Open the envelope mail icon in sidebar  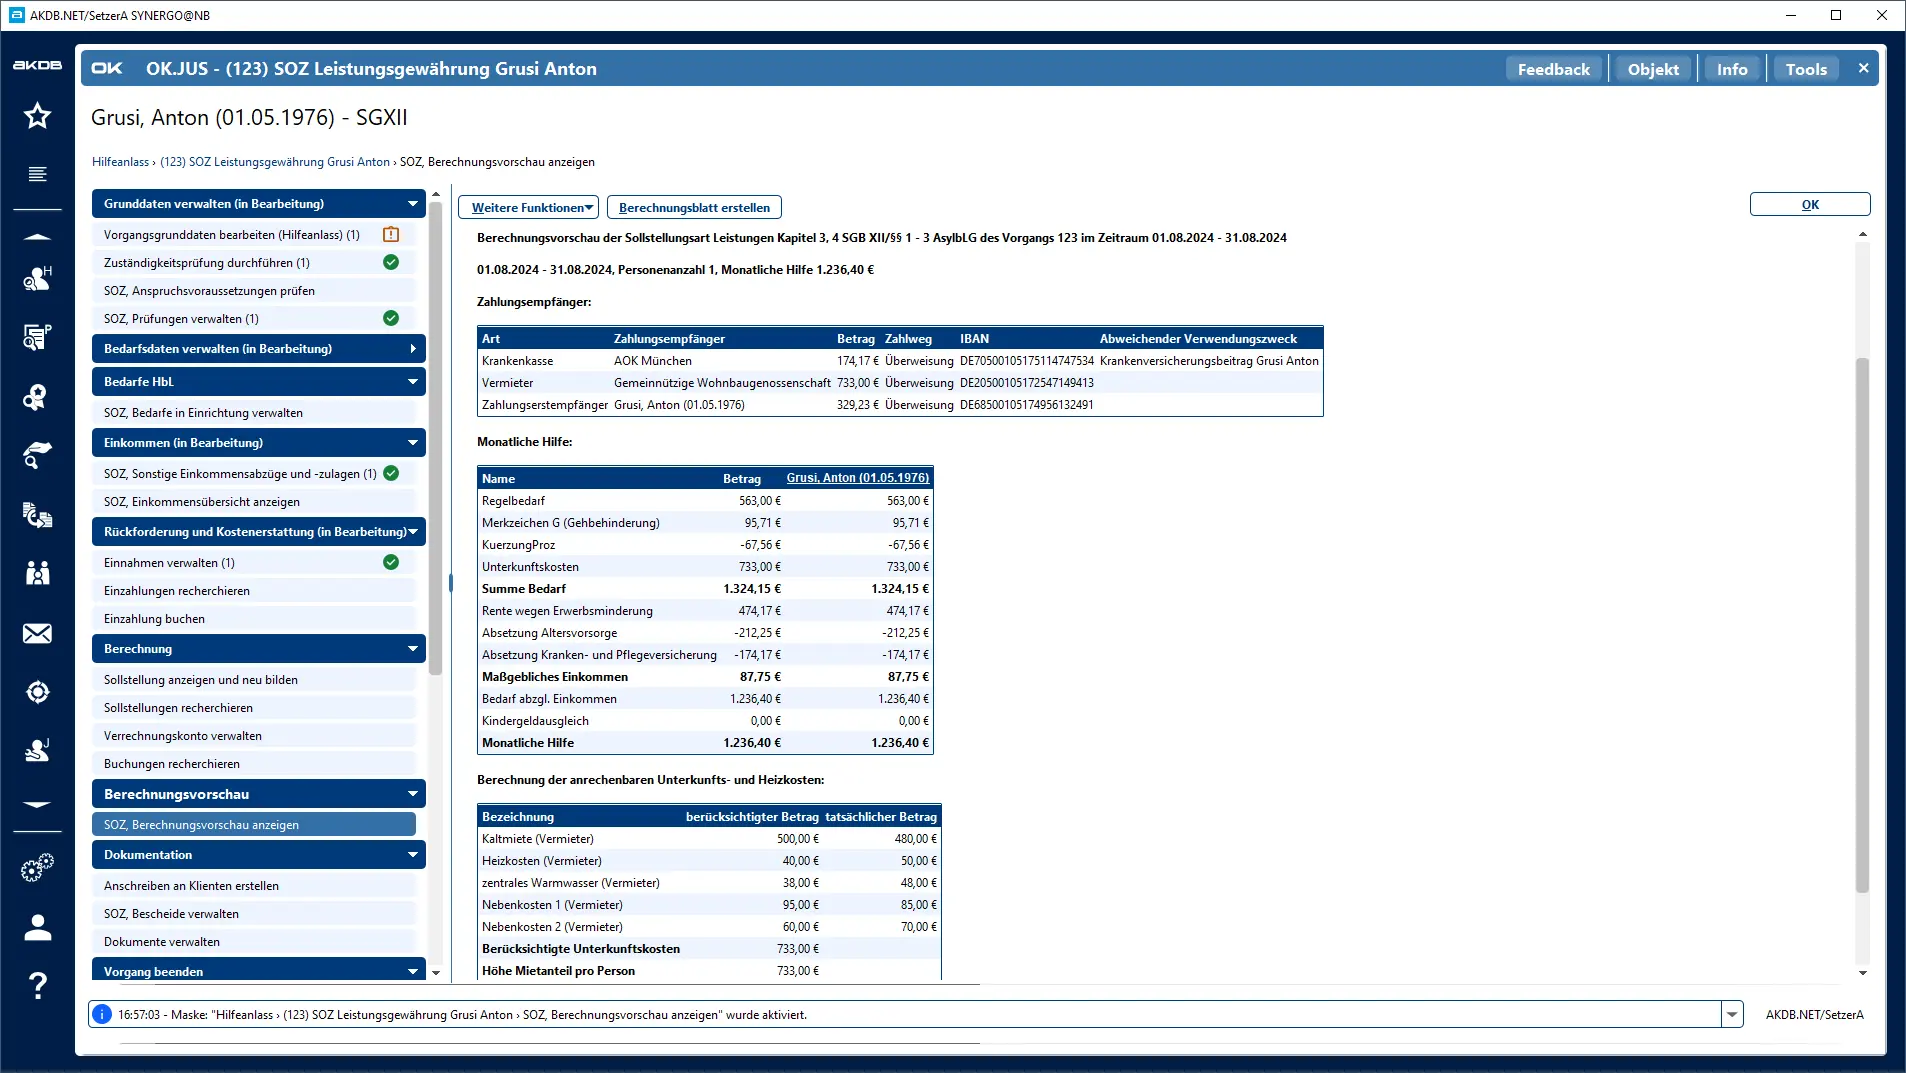37,634
